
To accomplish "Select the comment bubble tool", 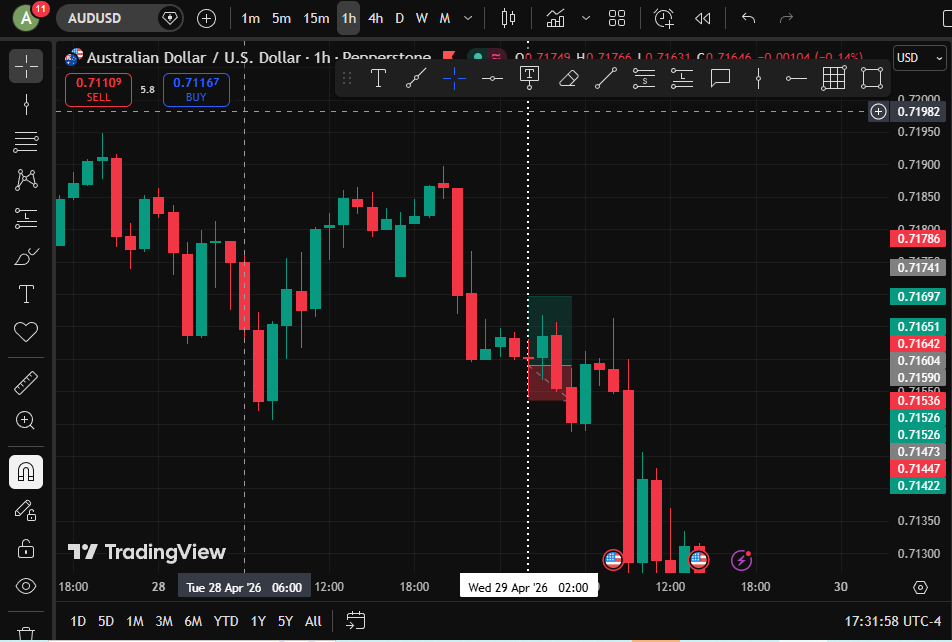I will (x=720, y=78).
